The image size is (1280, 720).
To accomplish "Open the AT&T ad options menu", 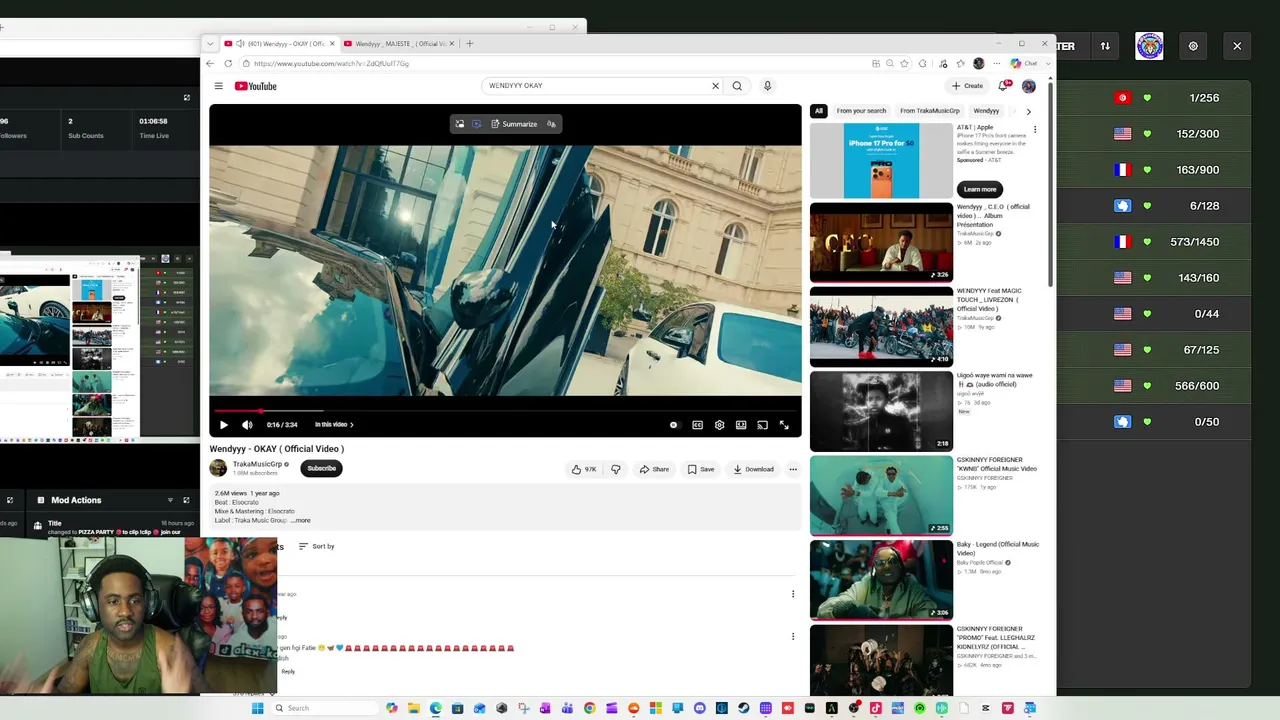I will tap(1035, 130).
